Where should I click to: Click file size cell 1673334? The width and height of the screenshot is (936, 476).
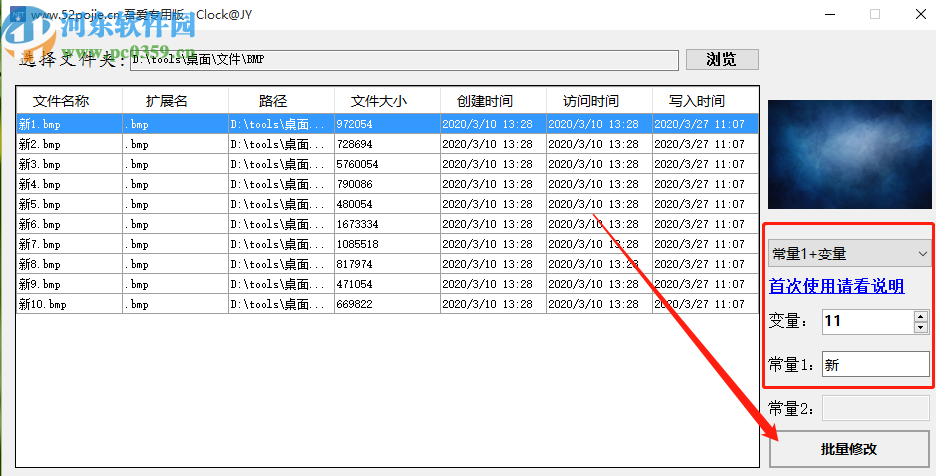pos(387,224)
